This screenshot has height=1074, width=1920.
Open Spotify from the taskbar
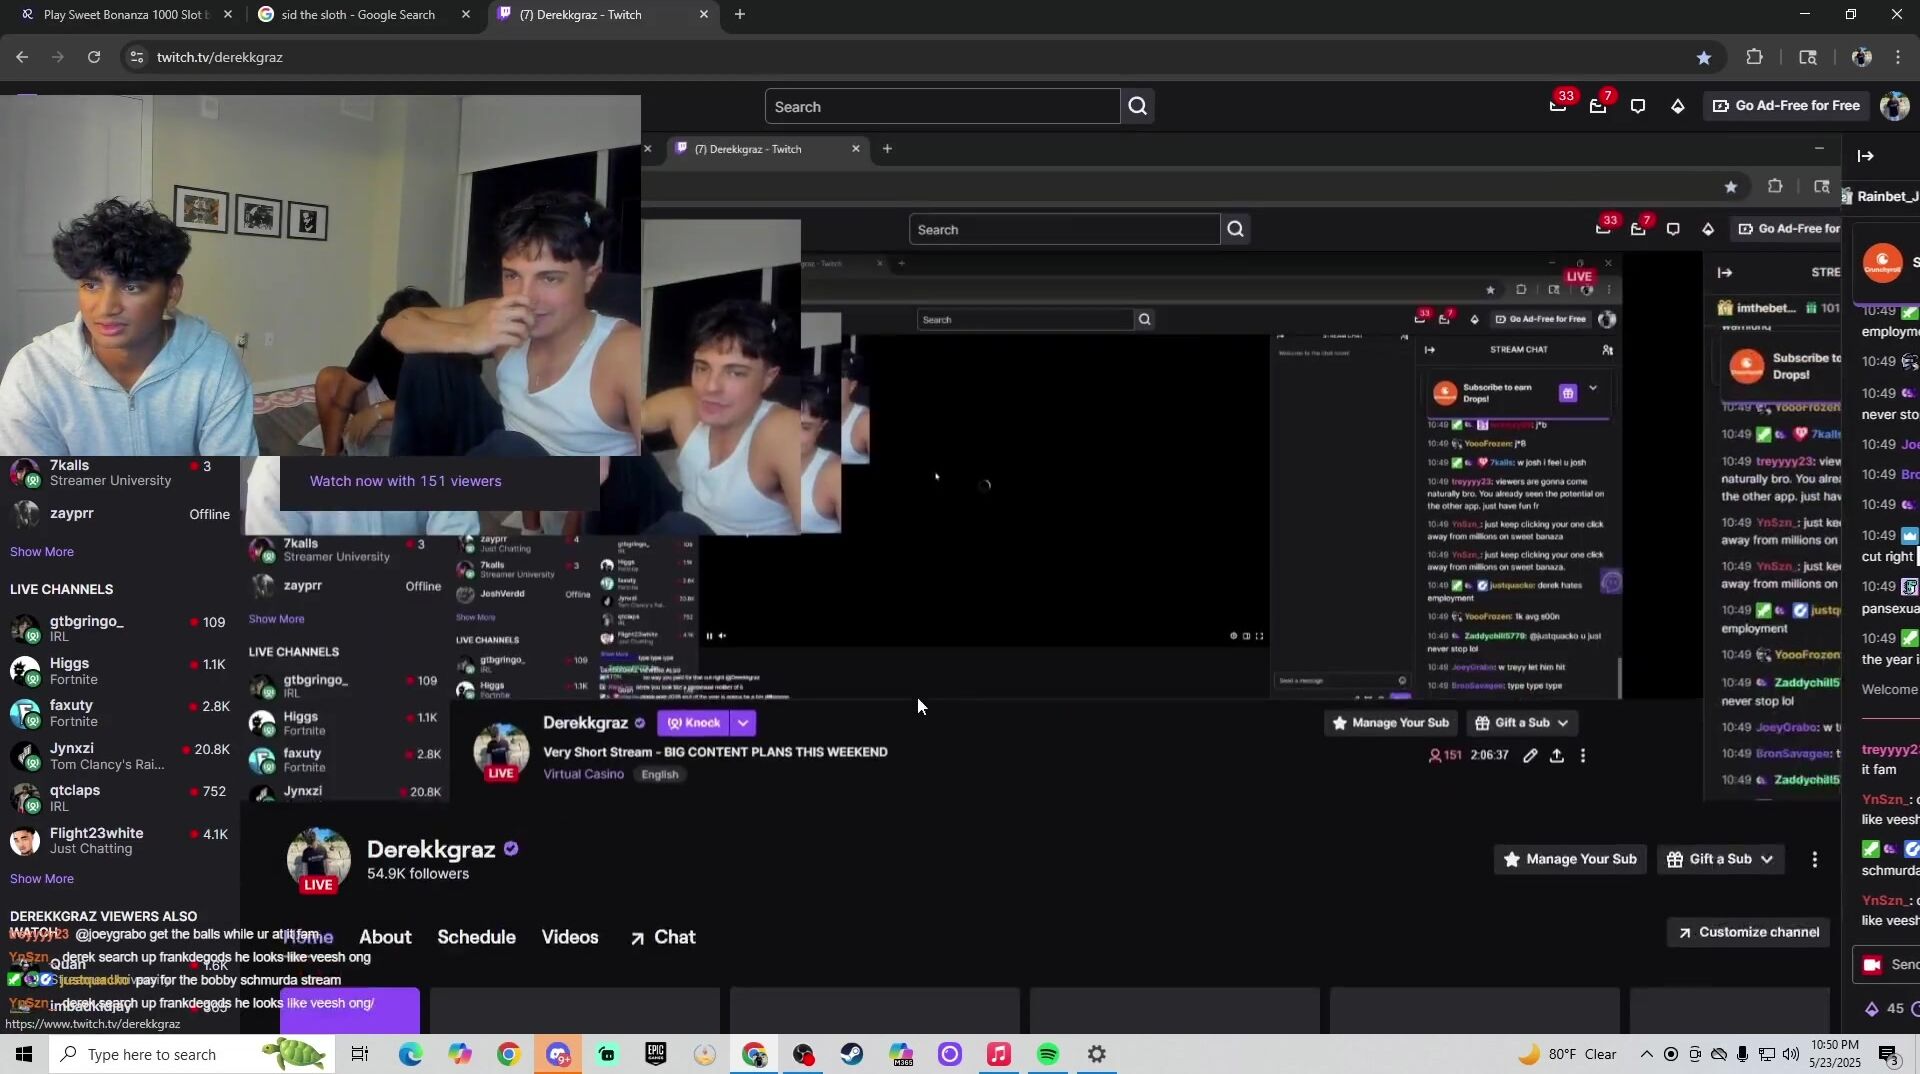pyautogui.click(x=1048, y=1054)
